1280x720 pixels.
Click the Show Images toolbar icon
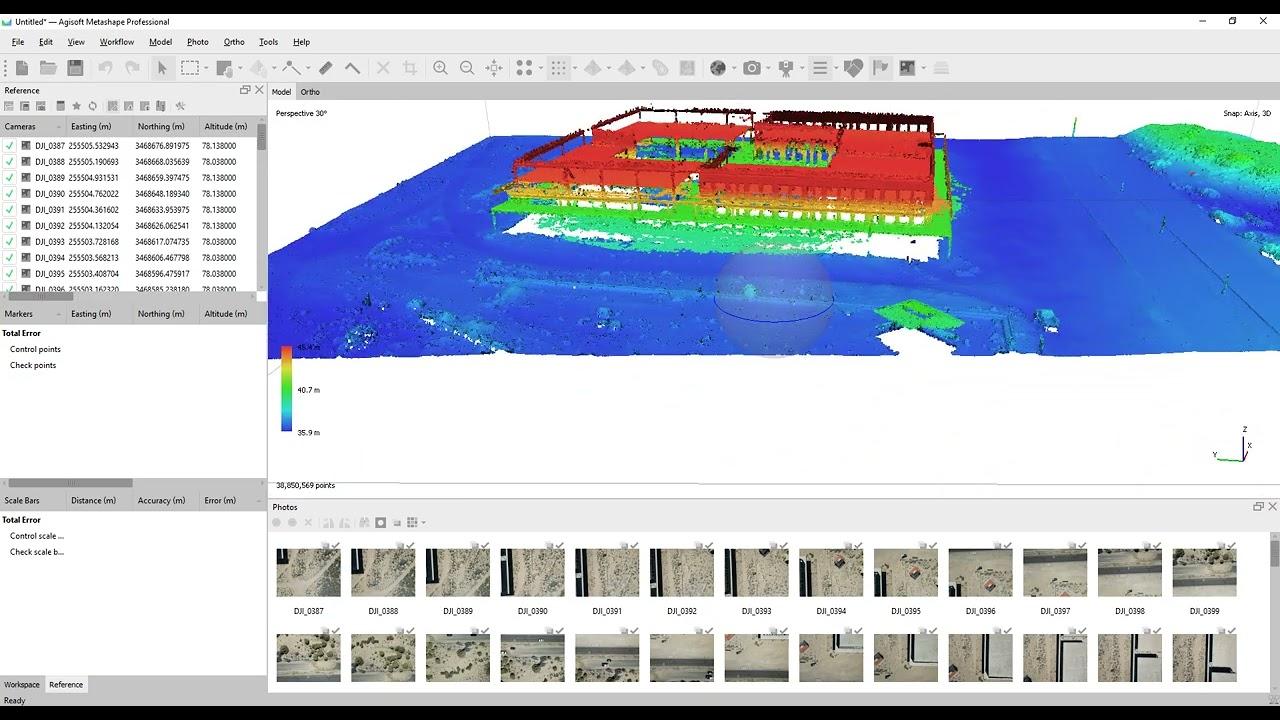coord(907,68)
